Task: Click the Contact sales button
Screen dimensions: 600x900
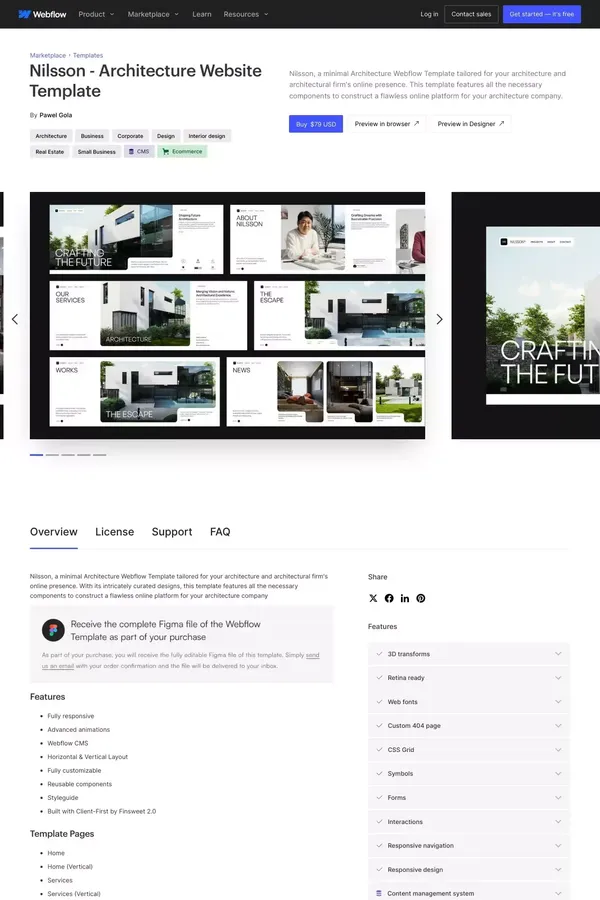Action: tap(471, 14)
